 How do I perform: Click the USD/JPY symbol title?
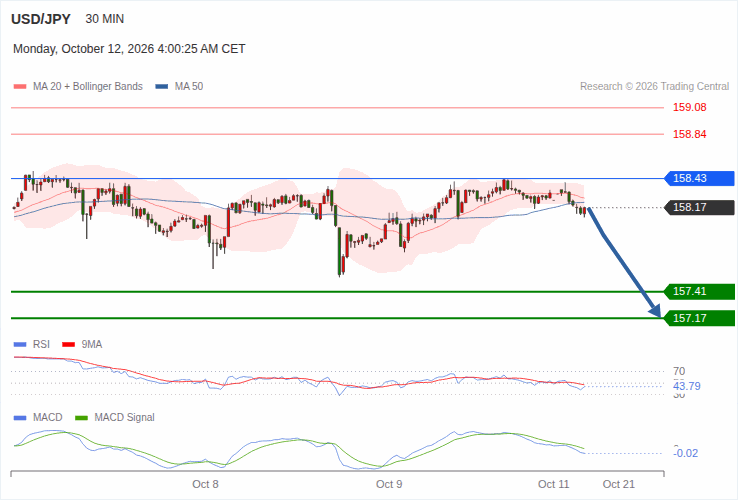click(41, 19)
